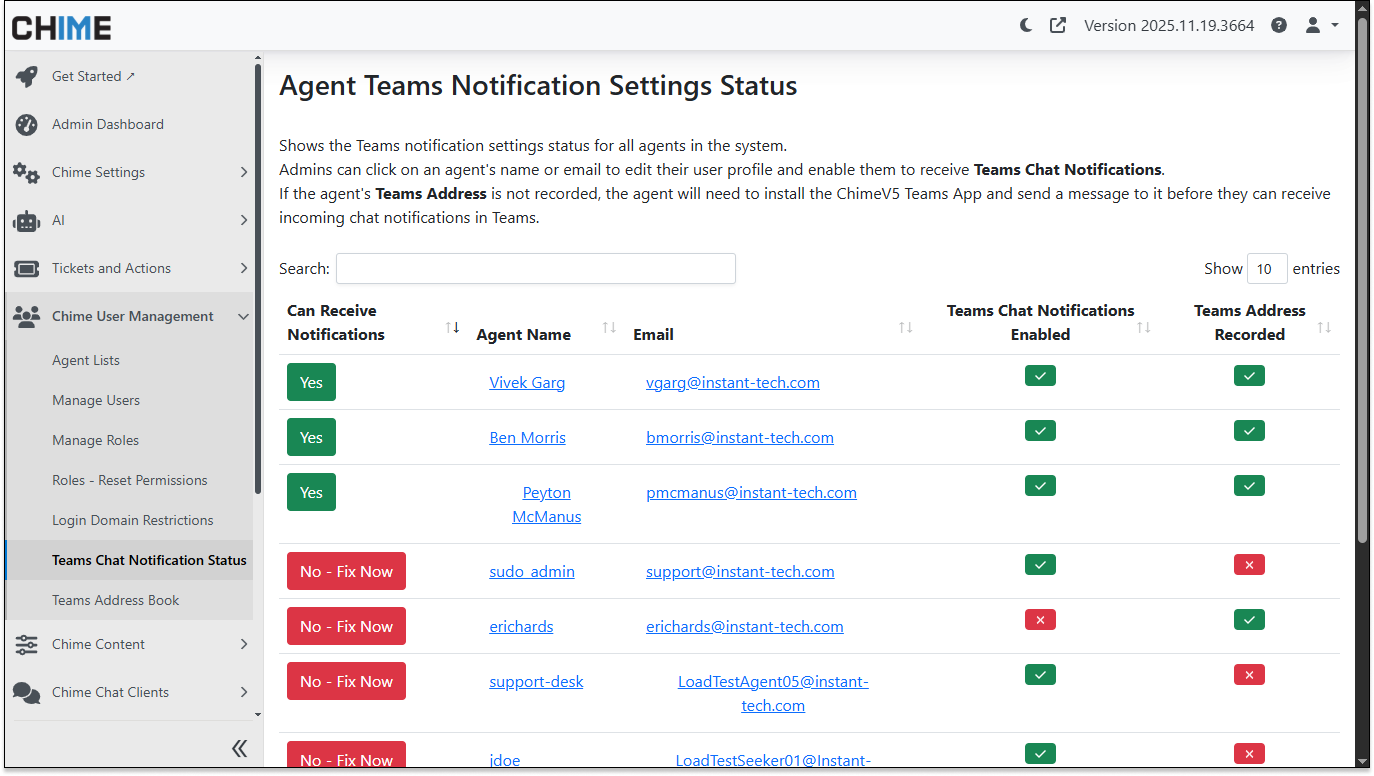
Task: Click erichards' red X notifications disabled badge
Action: (x=1040, y=620)
